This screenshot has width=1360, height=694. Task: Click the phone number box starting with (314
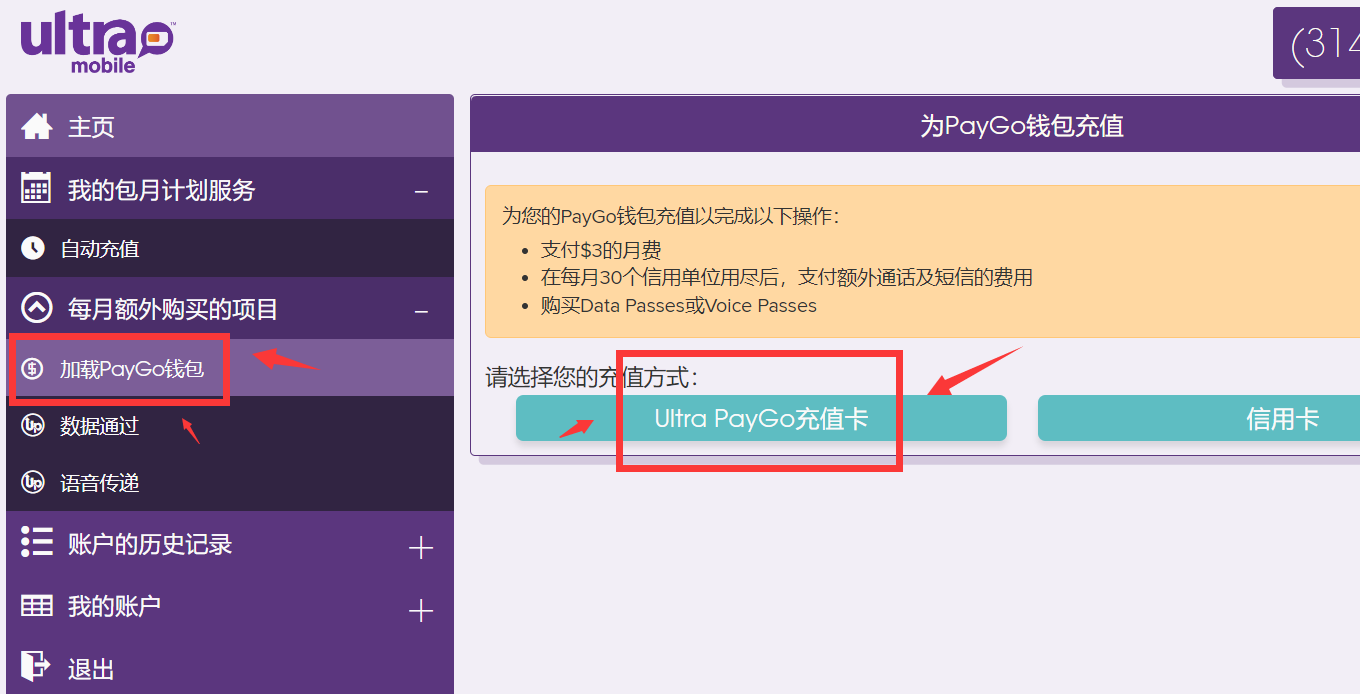coord(1320,44)
